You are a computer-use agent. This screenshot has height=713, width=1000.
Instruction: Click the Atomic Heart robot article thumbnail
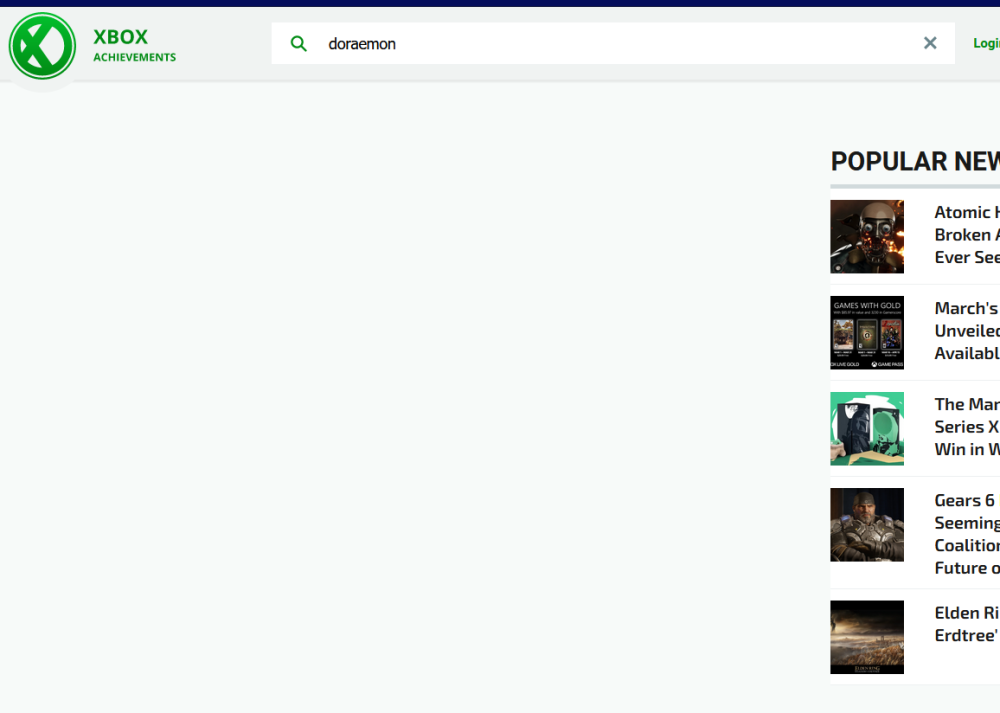866,236
